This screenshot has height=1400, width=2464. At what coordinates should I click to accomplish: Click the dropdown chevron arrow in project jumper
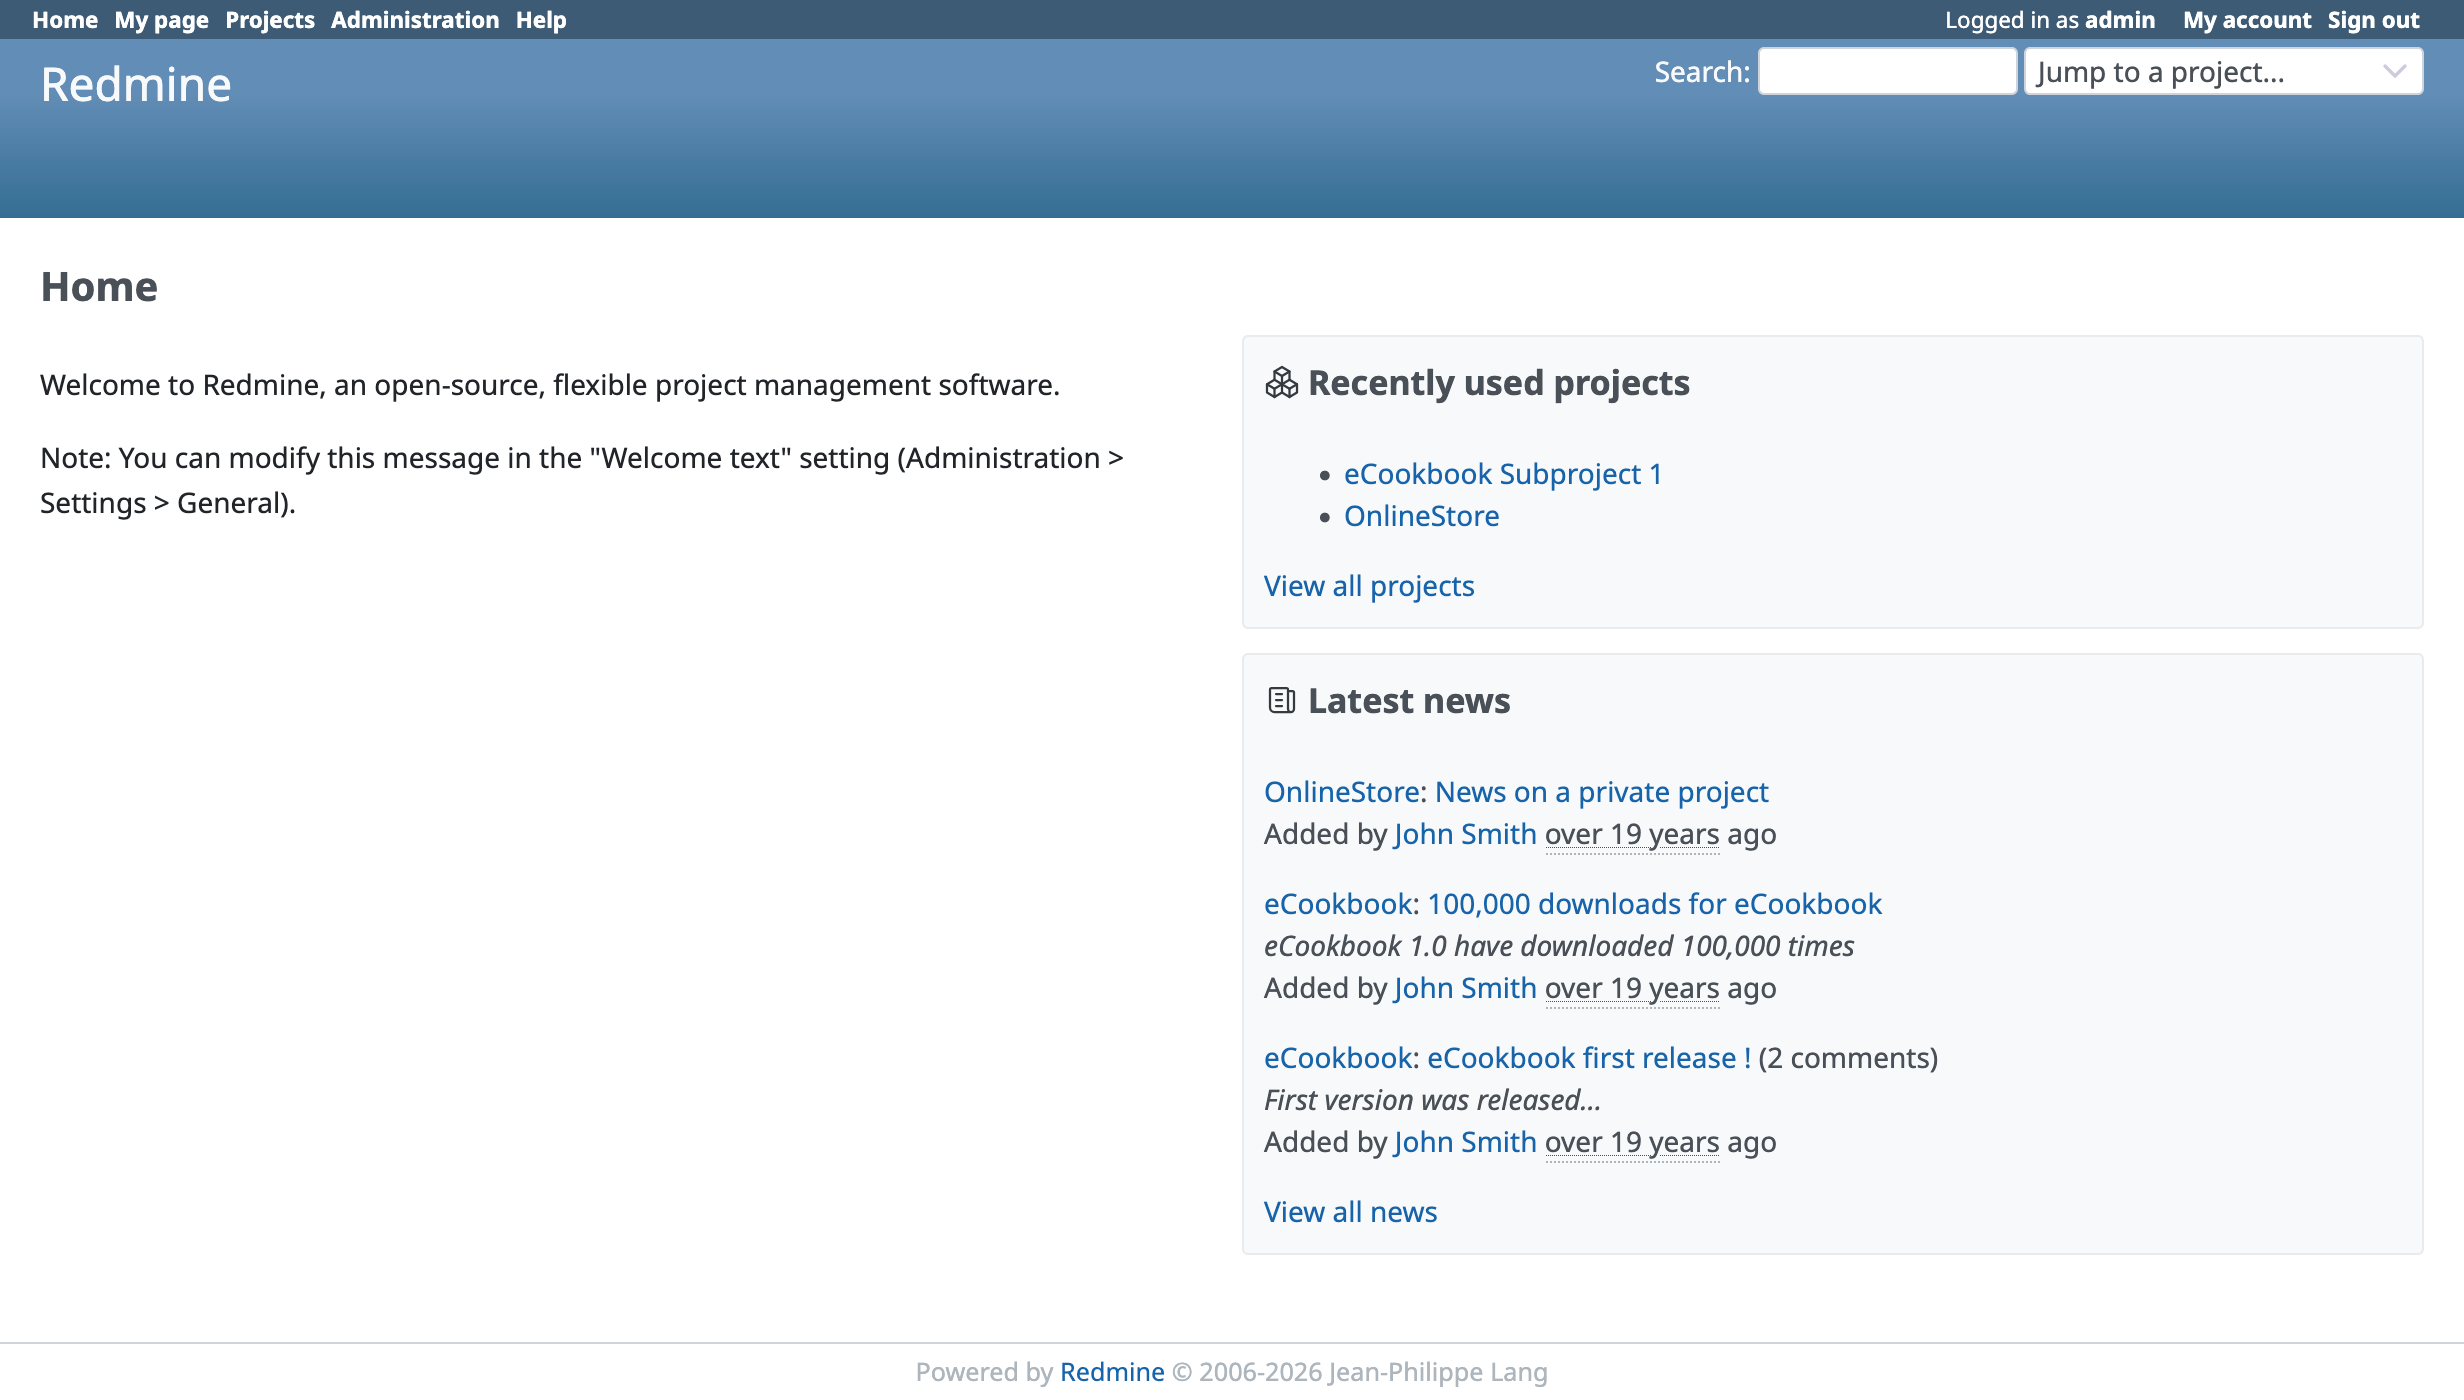2394,72
